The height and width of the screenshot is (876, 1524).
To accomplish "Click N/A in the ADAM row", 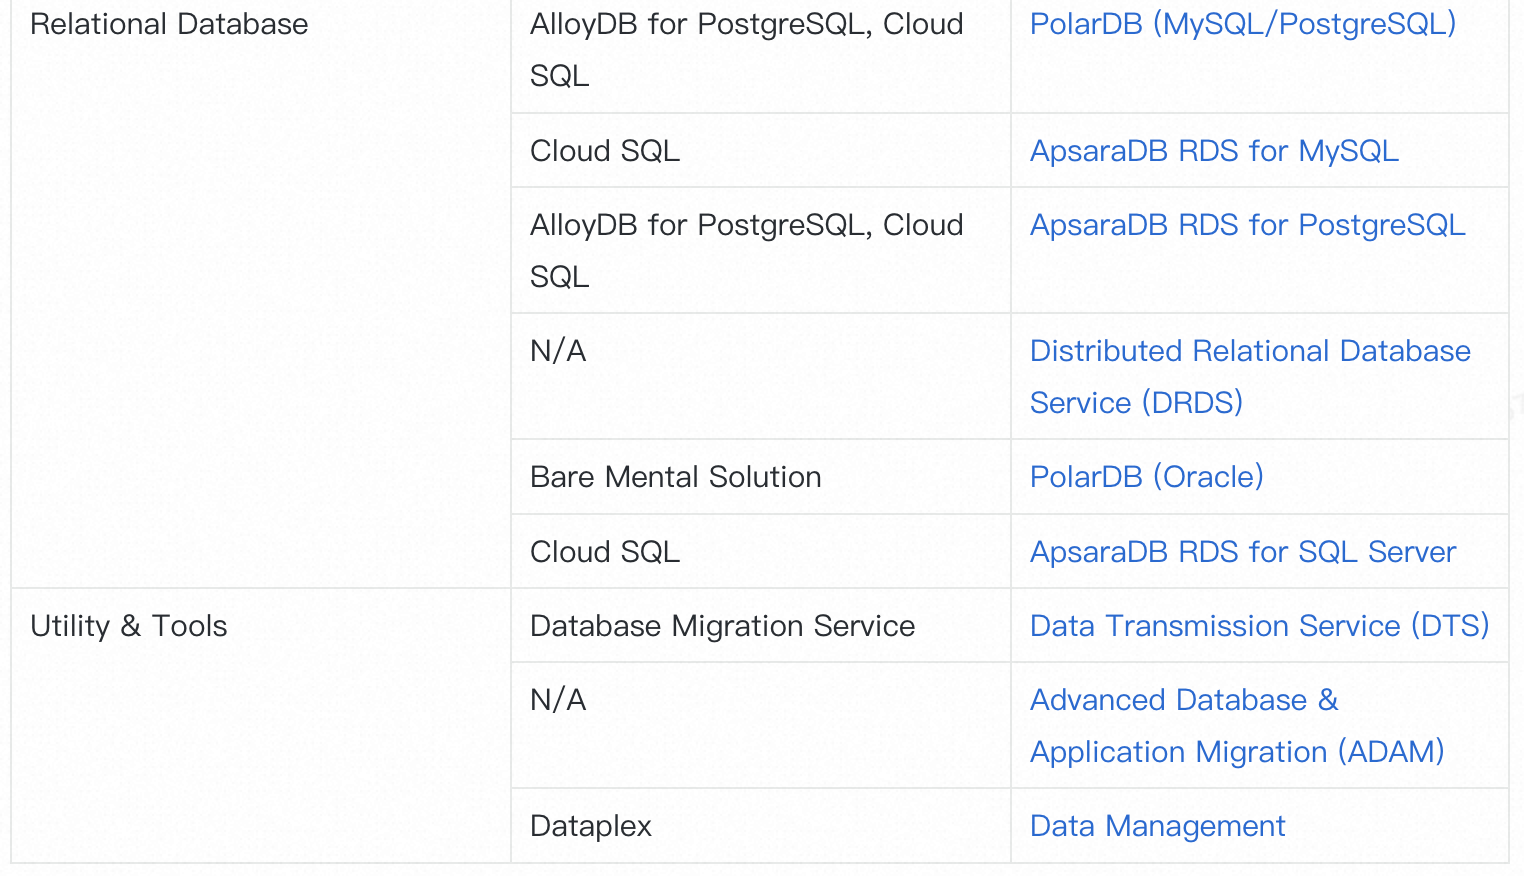I will 558,700.
